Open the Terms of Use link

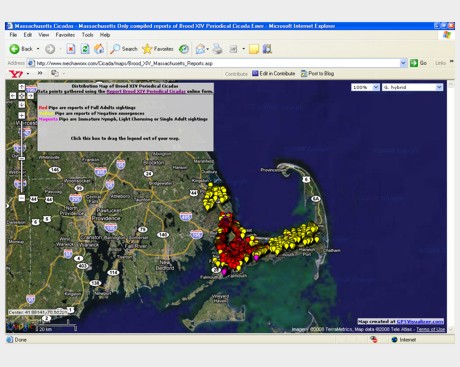click(430, 329)
